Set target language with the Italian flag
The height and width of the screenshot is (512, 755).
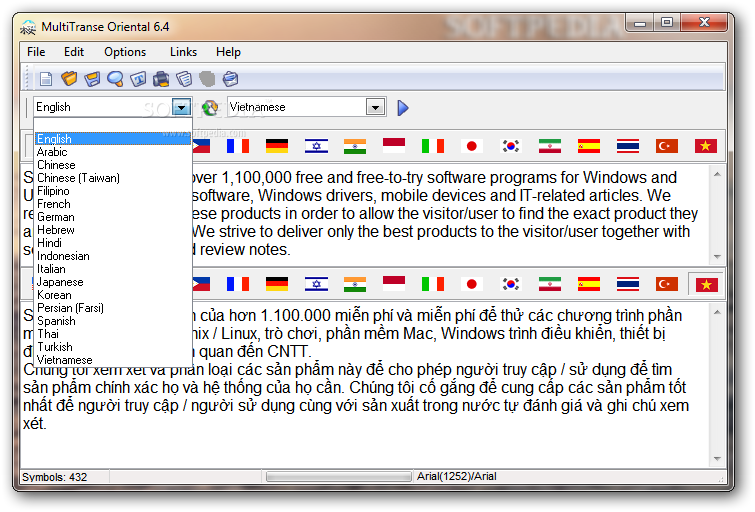click(433, 284)
